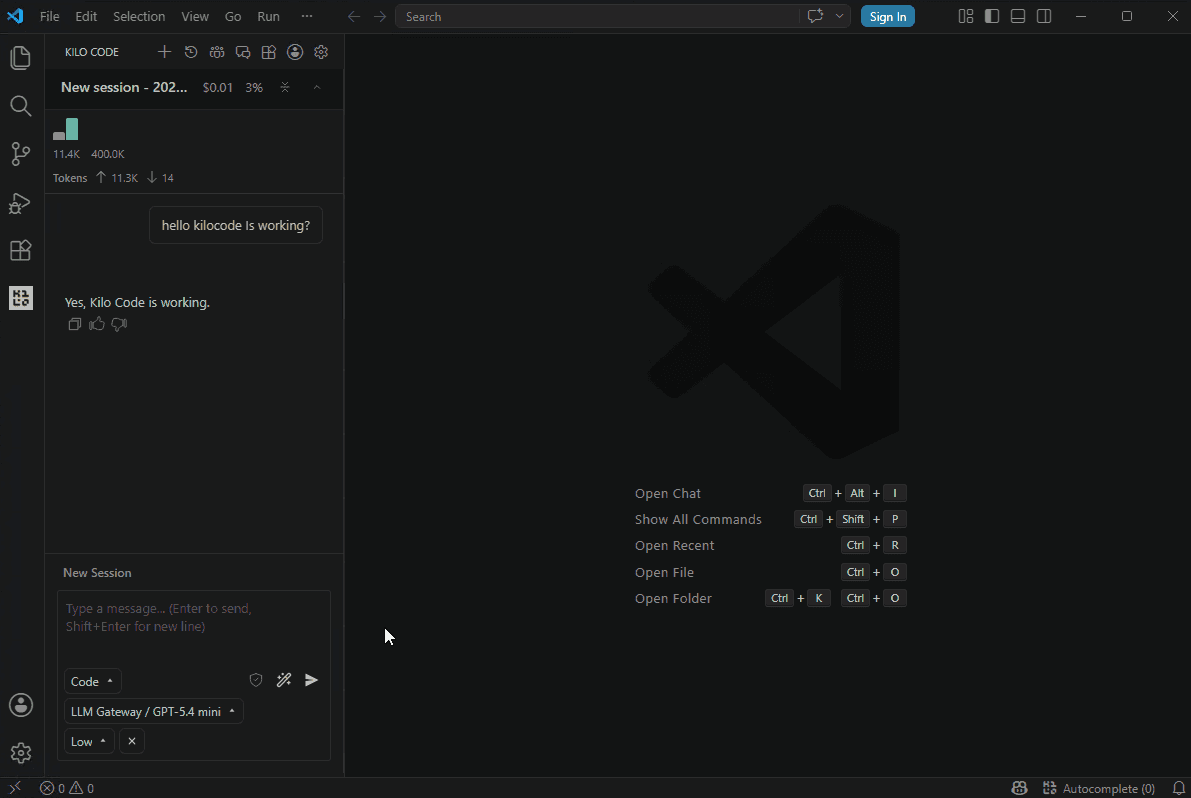This screenshot has width=1191, height=798.
Task: Click the condense context icon beside 3%
Action: (285, 87)
